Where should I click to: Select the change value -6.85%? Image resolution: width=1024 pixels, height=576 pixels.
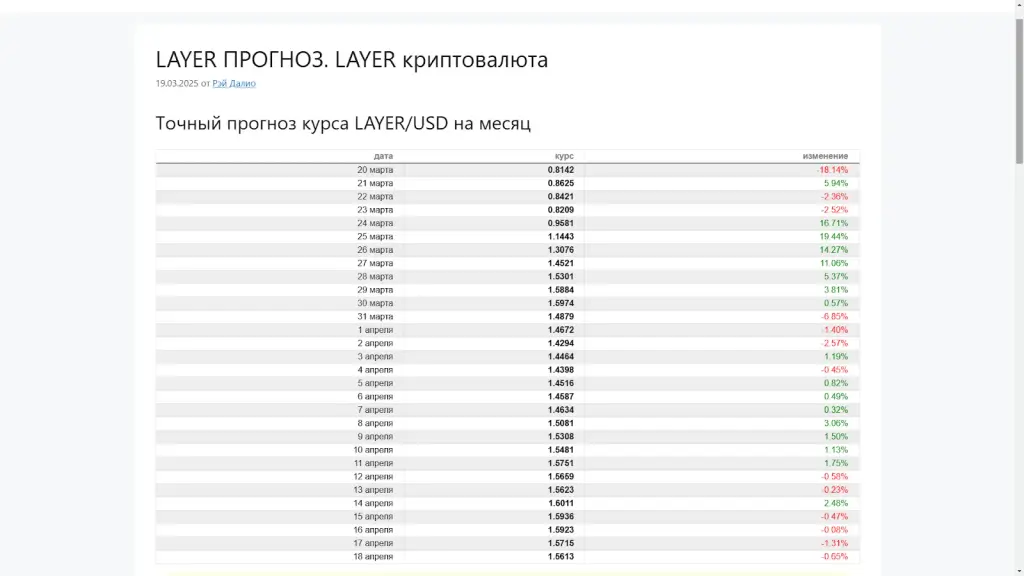tap(835, 317)
